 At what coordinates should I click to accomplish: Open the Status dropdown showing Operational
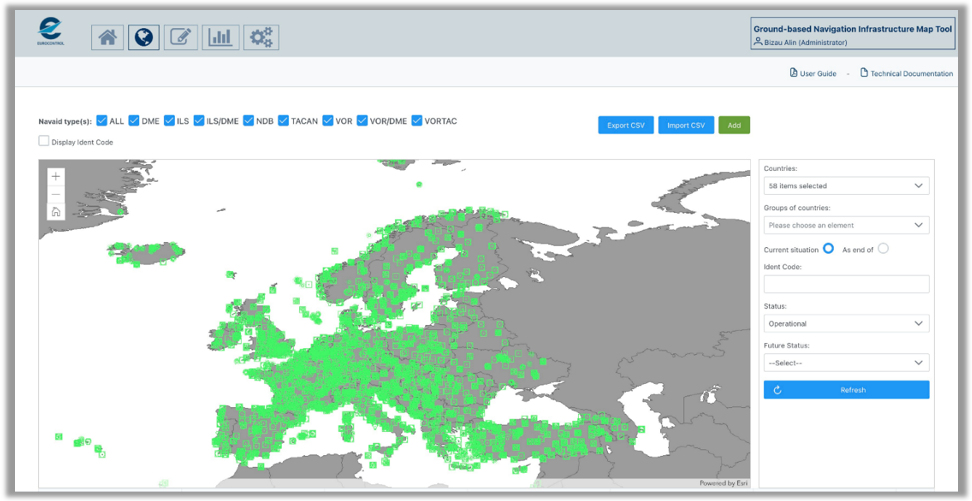[846, 324]
